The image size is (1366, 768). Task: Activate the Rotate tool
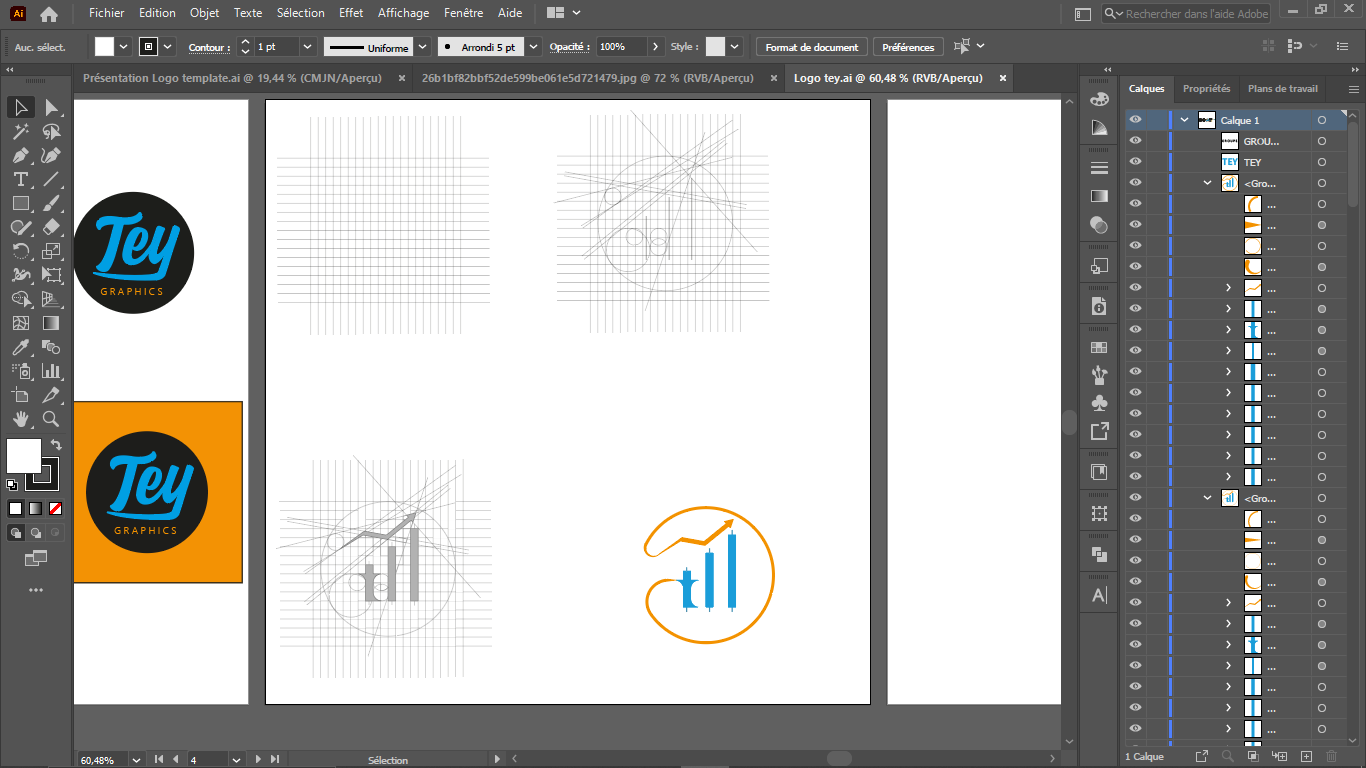tap(21, 252)
